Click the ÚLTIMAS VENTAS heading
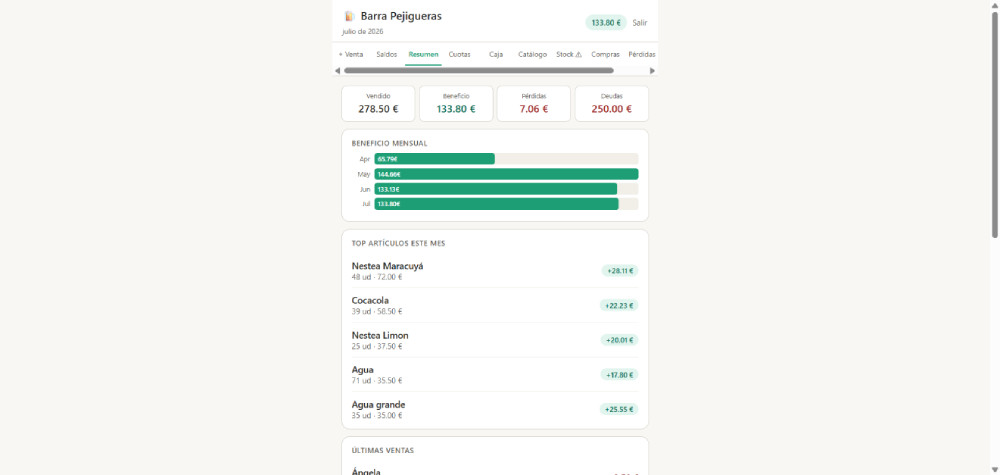Image resolution: width=1000 pixels, height=475 pixels. click(383, 450)
